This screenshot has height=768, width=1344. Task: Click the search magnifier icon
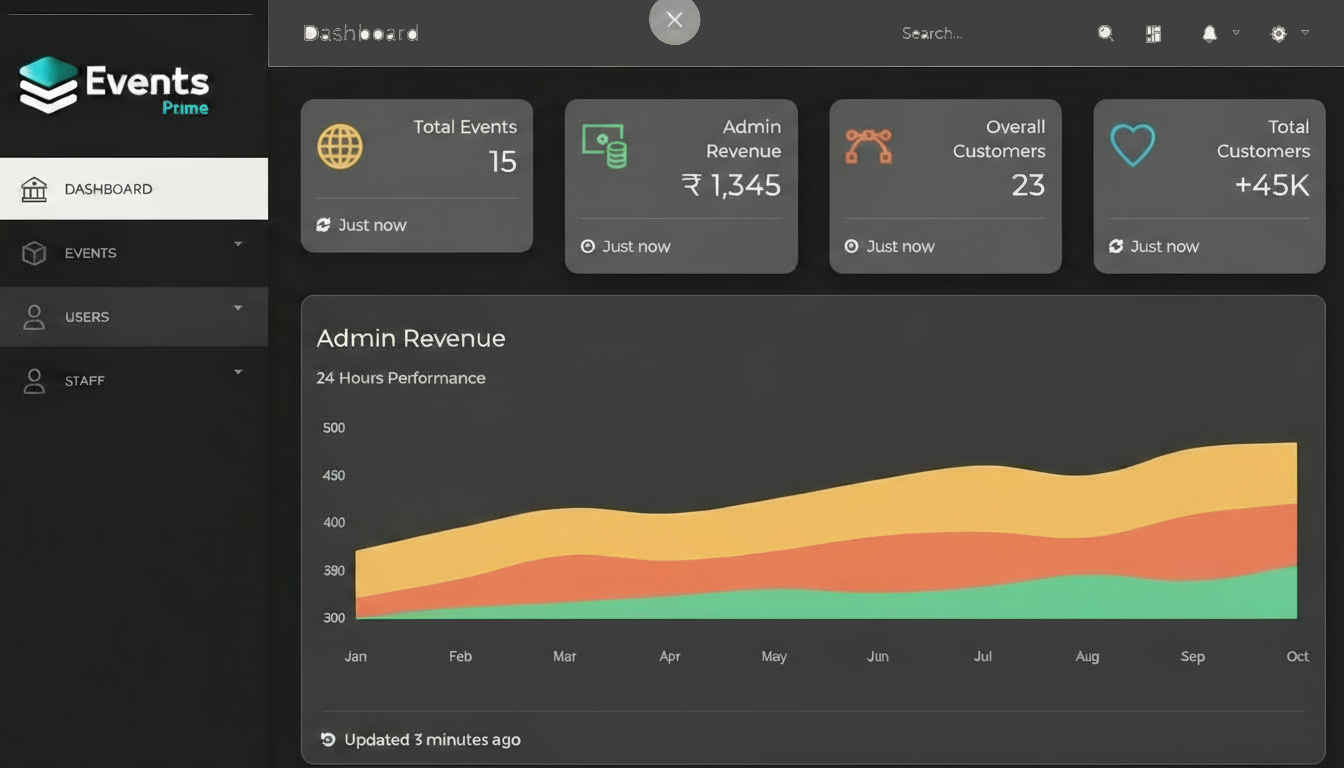click(x=1105, y=33)
